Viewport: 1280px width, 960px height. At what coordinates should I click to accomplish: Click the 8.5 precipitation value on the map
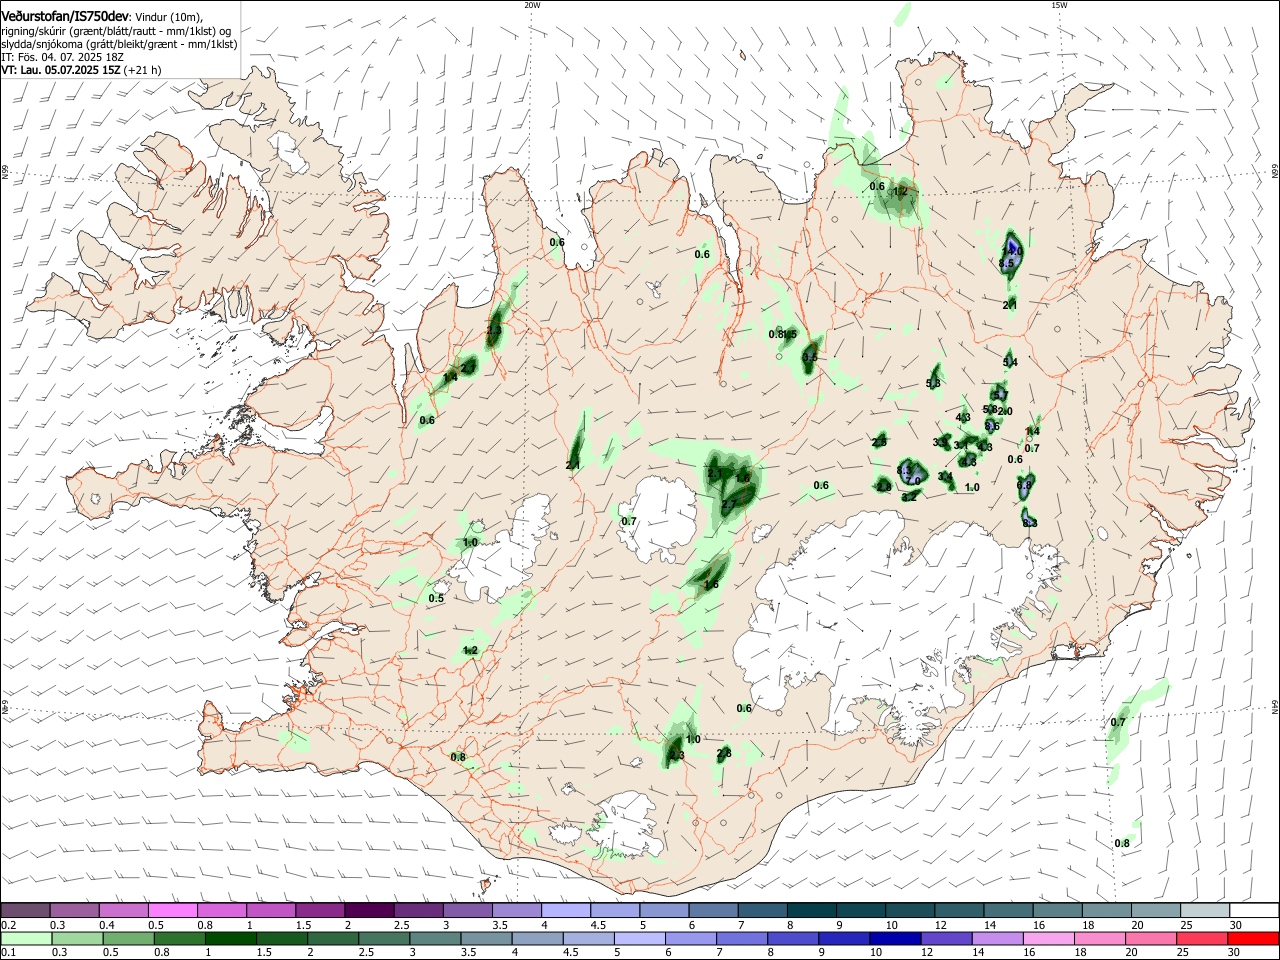click(x=1007, y=263)
